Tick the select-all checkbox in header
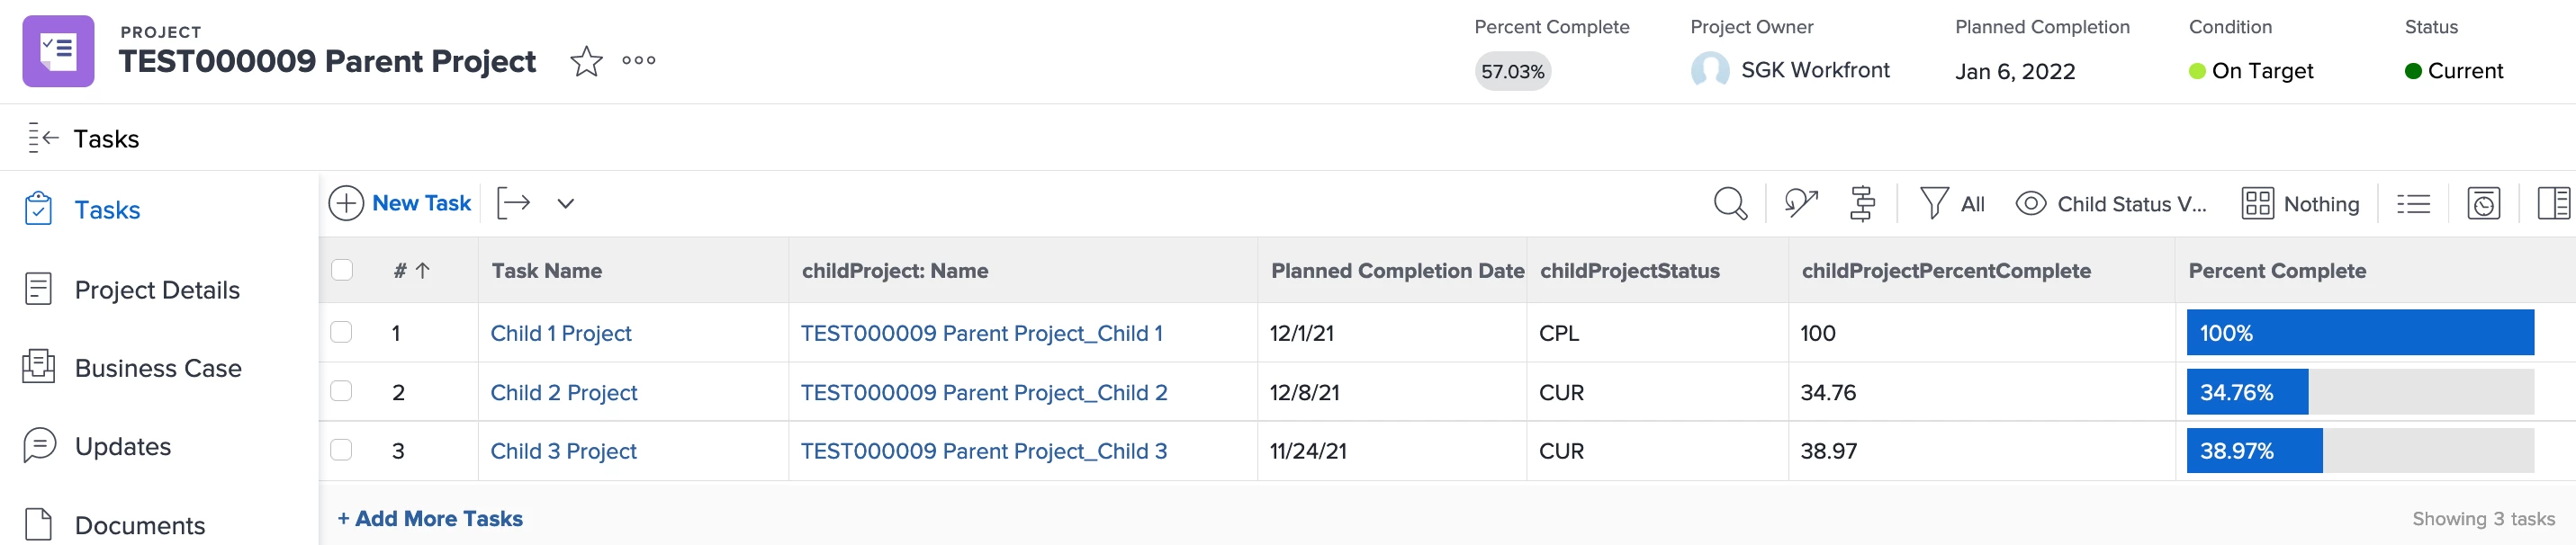 point(342,270)
